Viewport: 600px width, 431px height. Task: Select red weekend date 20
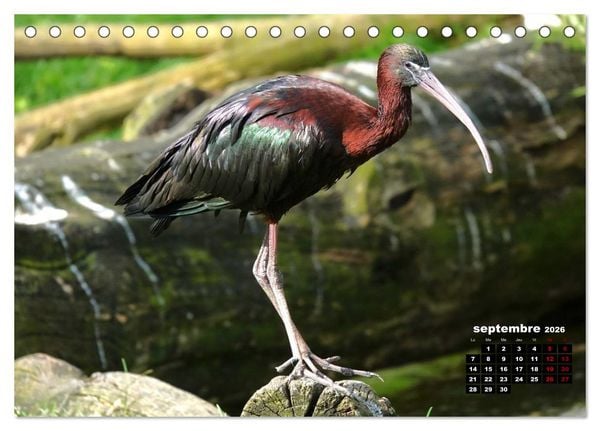tap(565, 369)
